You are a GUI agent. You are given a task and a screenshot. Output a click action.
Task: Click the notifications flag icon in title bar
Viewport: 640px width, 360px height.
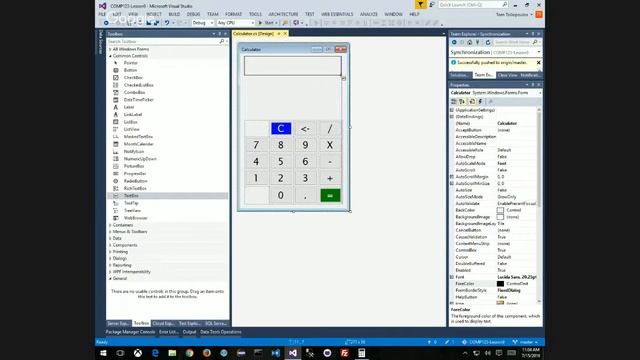pyautogui.click(x=420, y=4)
